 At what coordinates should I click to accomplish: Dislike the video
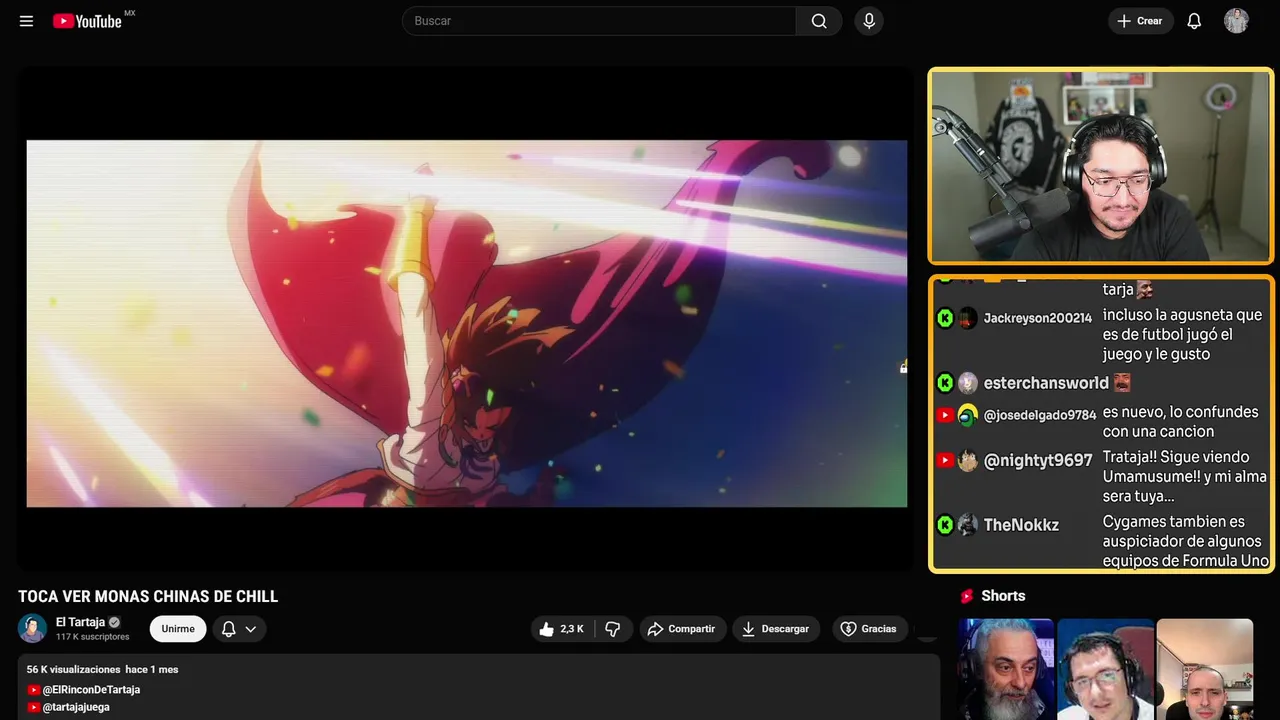613,629
